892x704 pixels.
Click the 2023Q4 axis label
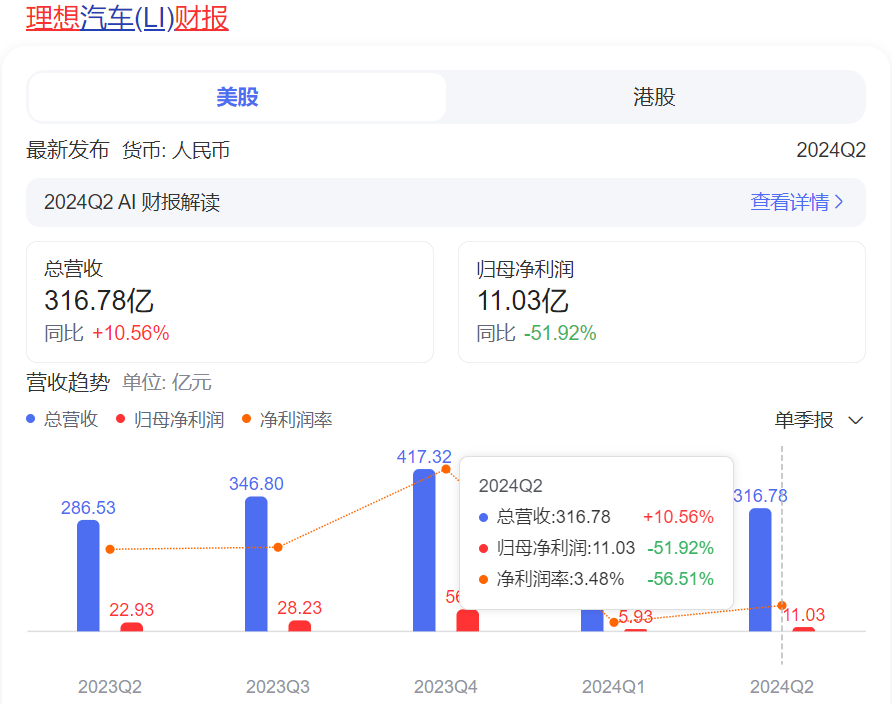445,686
